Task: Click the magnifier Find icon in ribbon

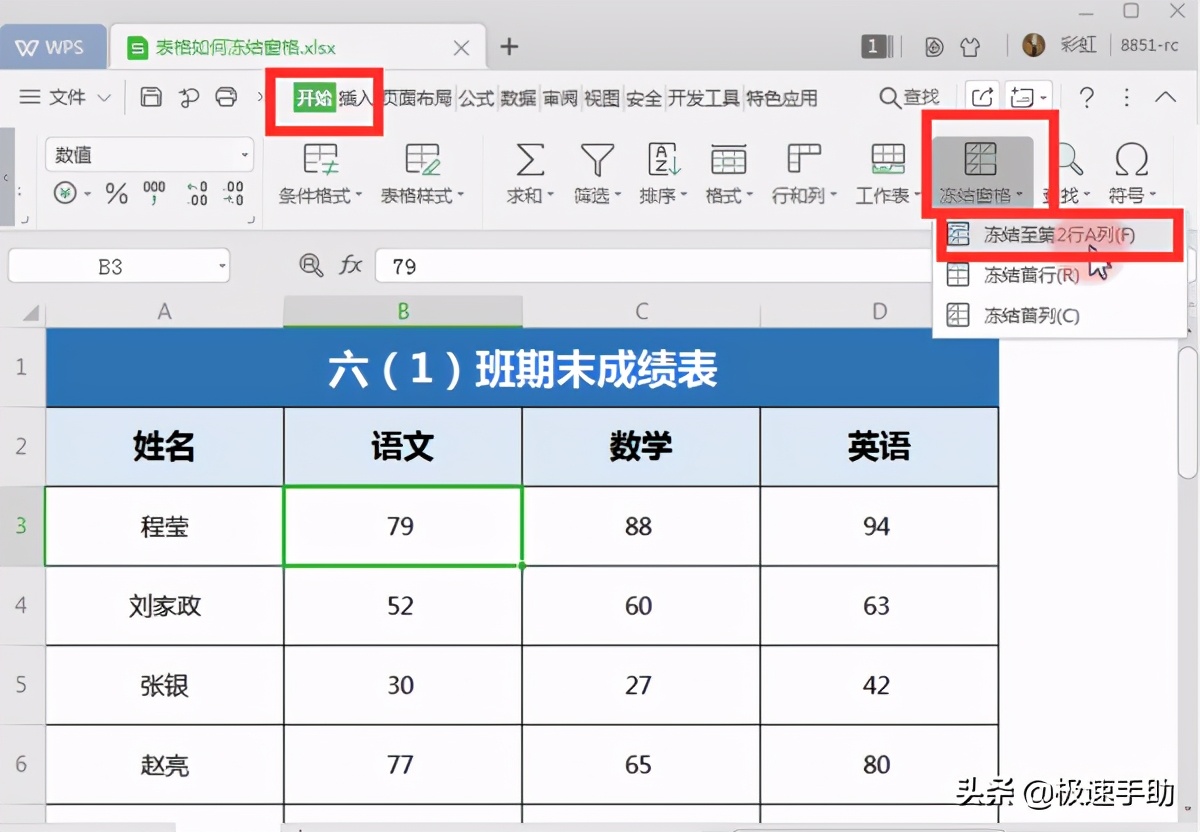Action: click(1071, 160)
